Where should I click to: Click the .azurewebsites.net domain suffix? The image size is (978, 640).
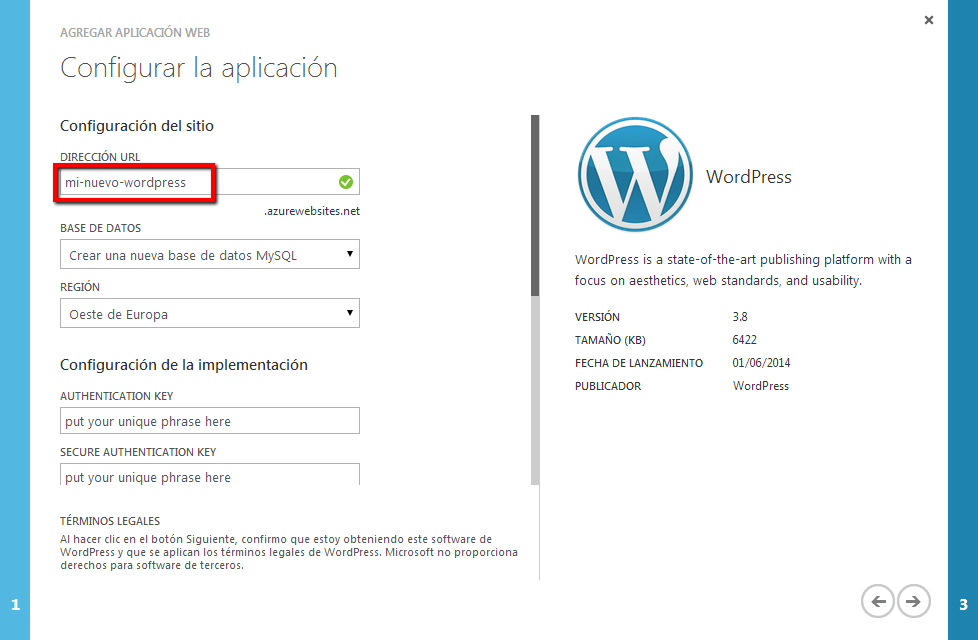311,211
